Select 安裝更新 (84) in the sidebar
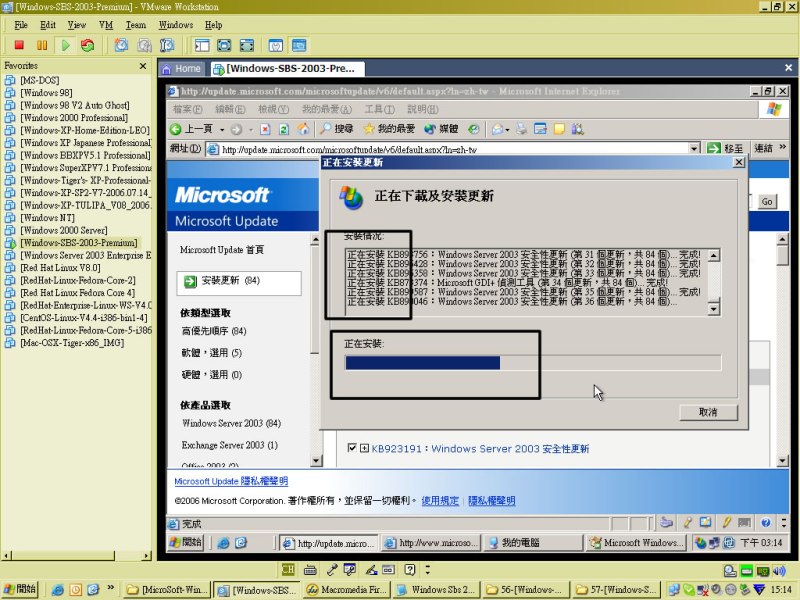The height and width of the screenshot is (600, 800). (x=239, y=282)
